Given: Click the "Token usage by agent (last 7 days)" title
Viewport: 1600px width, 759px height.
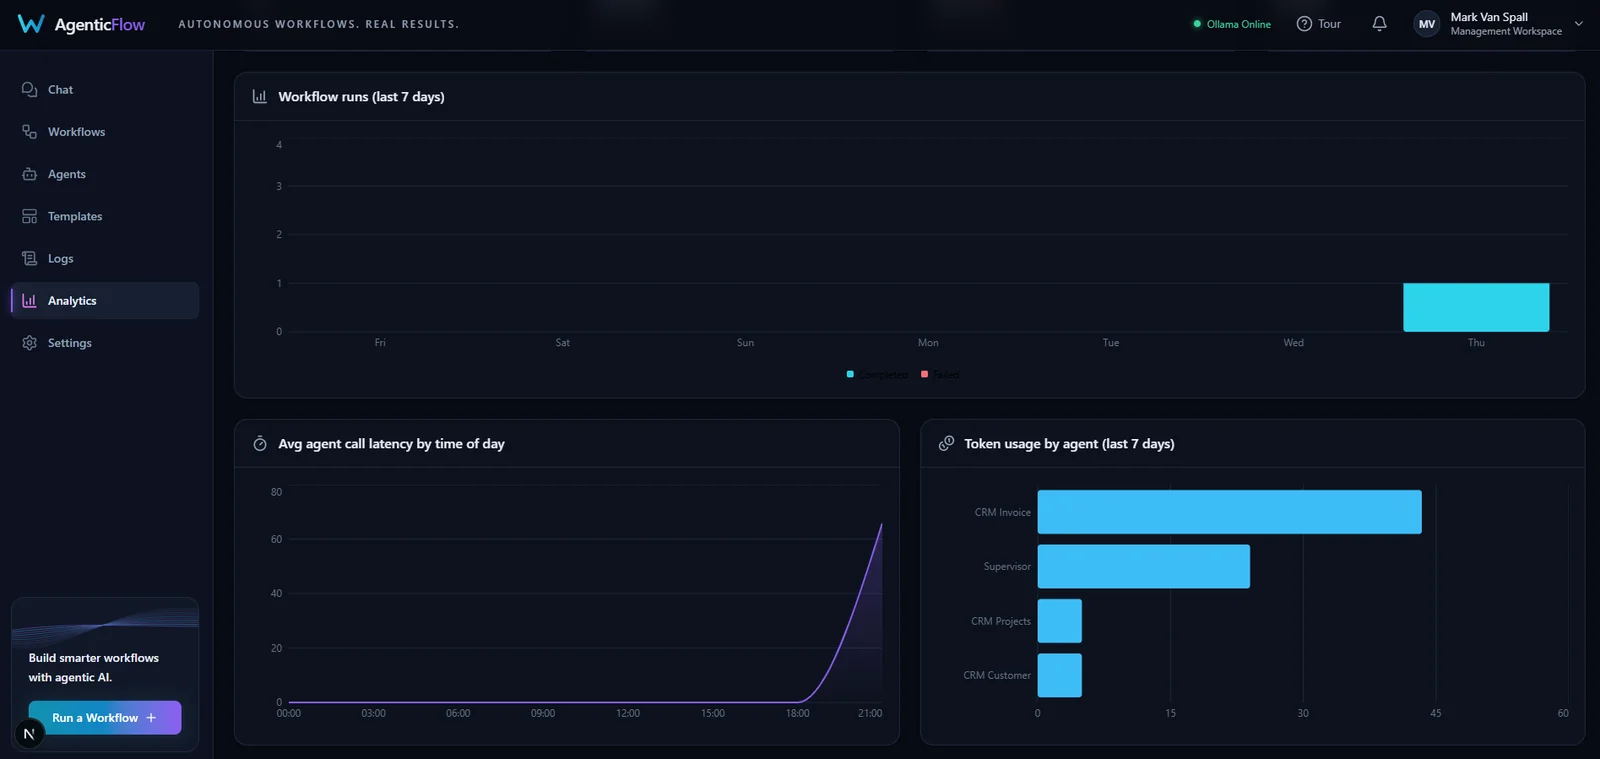Looking at the screenshot, I should [1069, 444].
